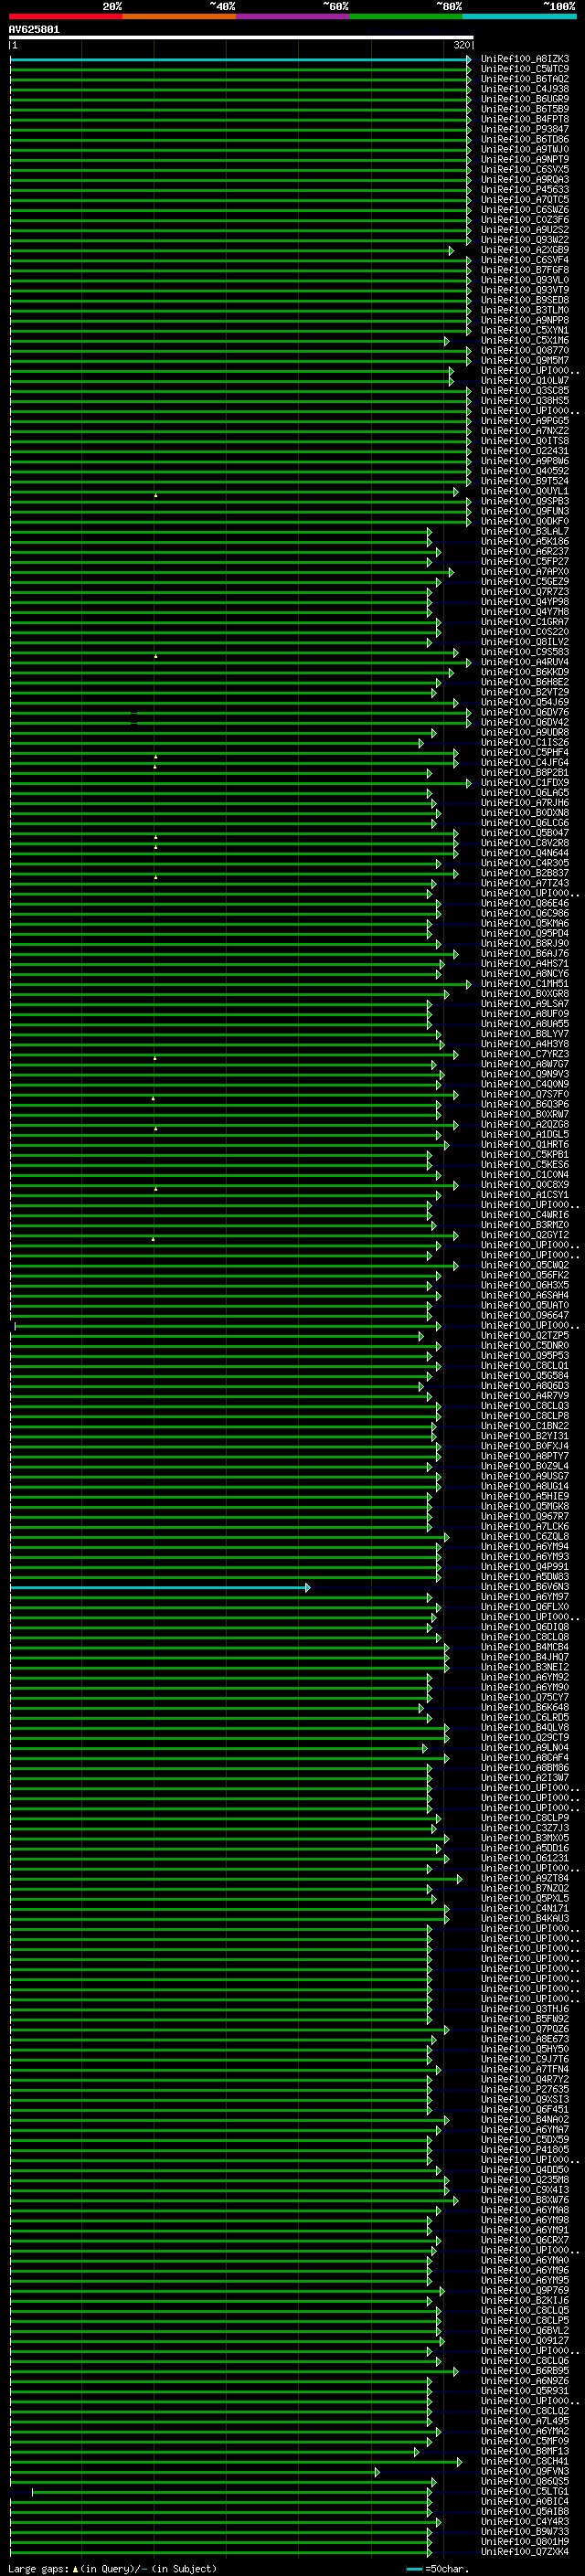Open hit UniRef100_C5DNR0
Screen dimensions: 585x2576
[x=525, y=1345]
